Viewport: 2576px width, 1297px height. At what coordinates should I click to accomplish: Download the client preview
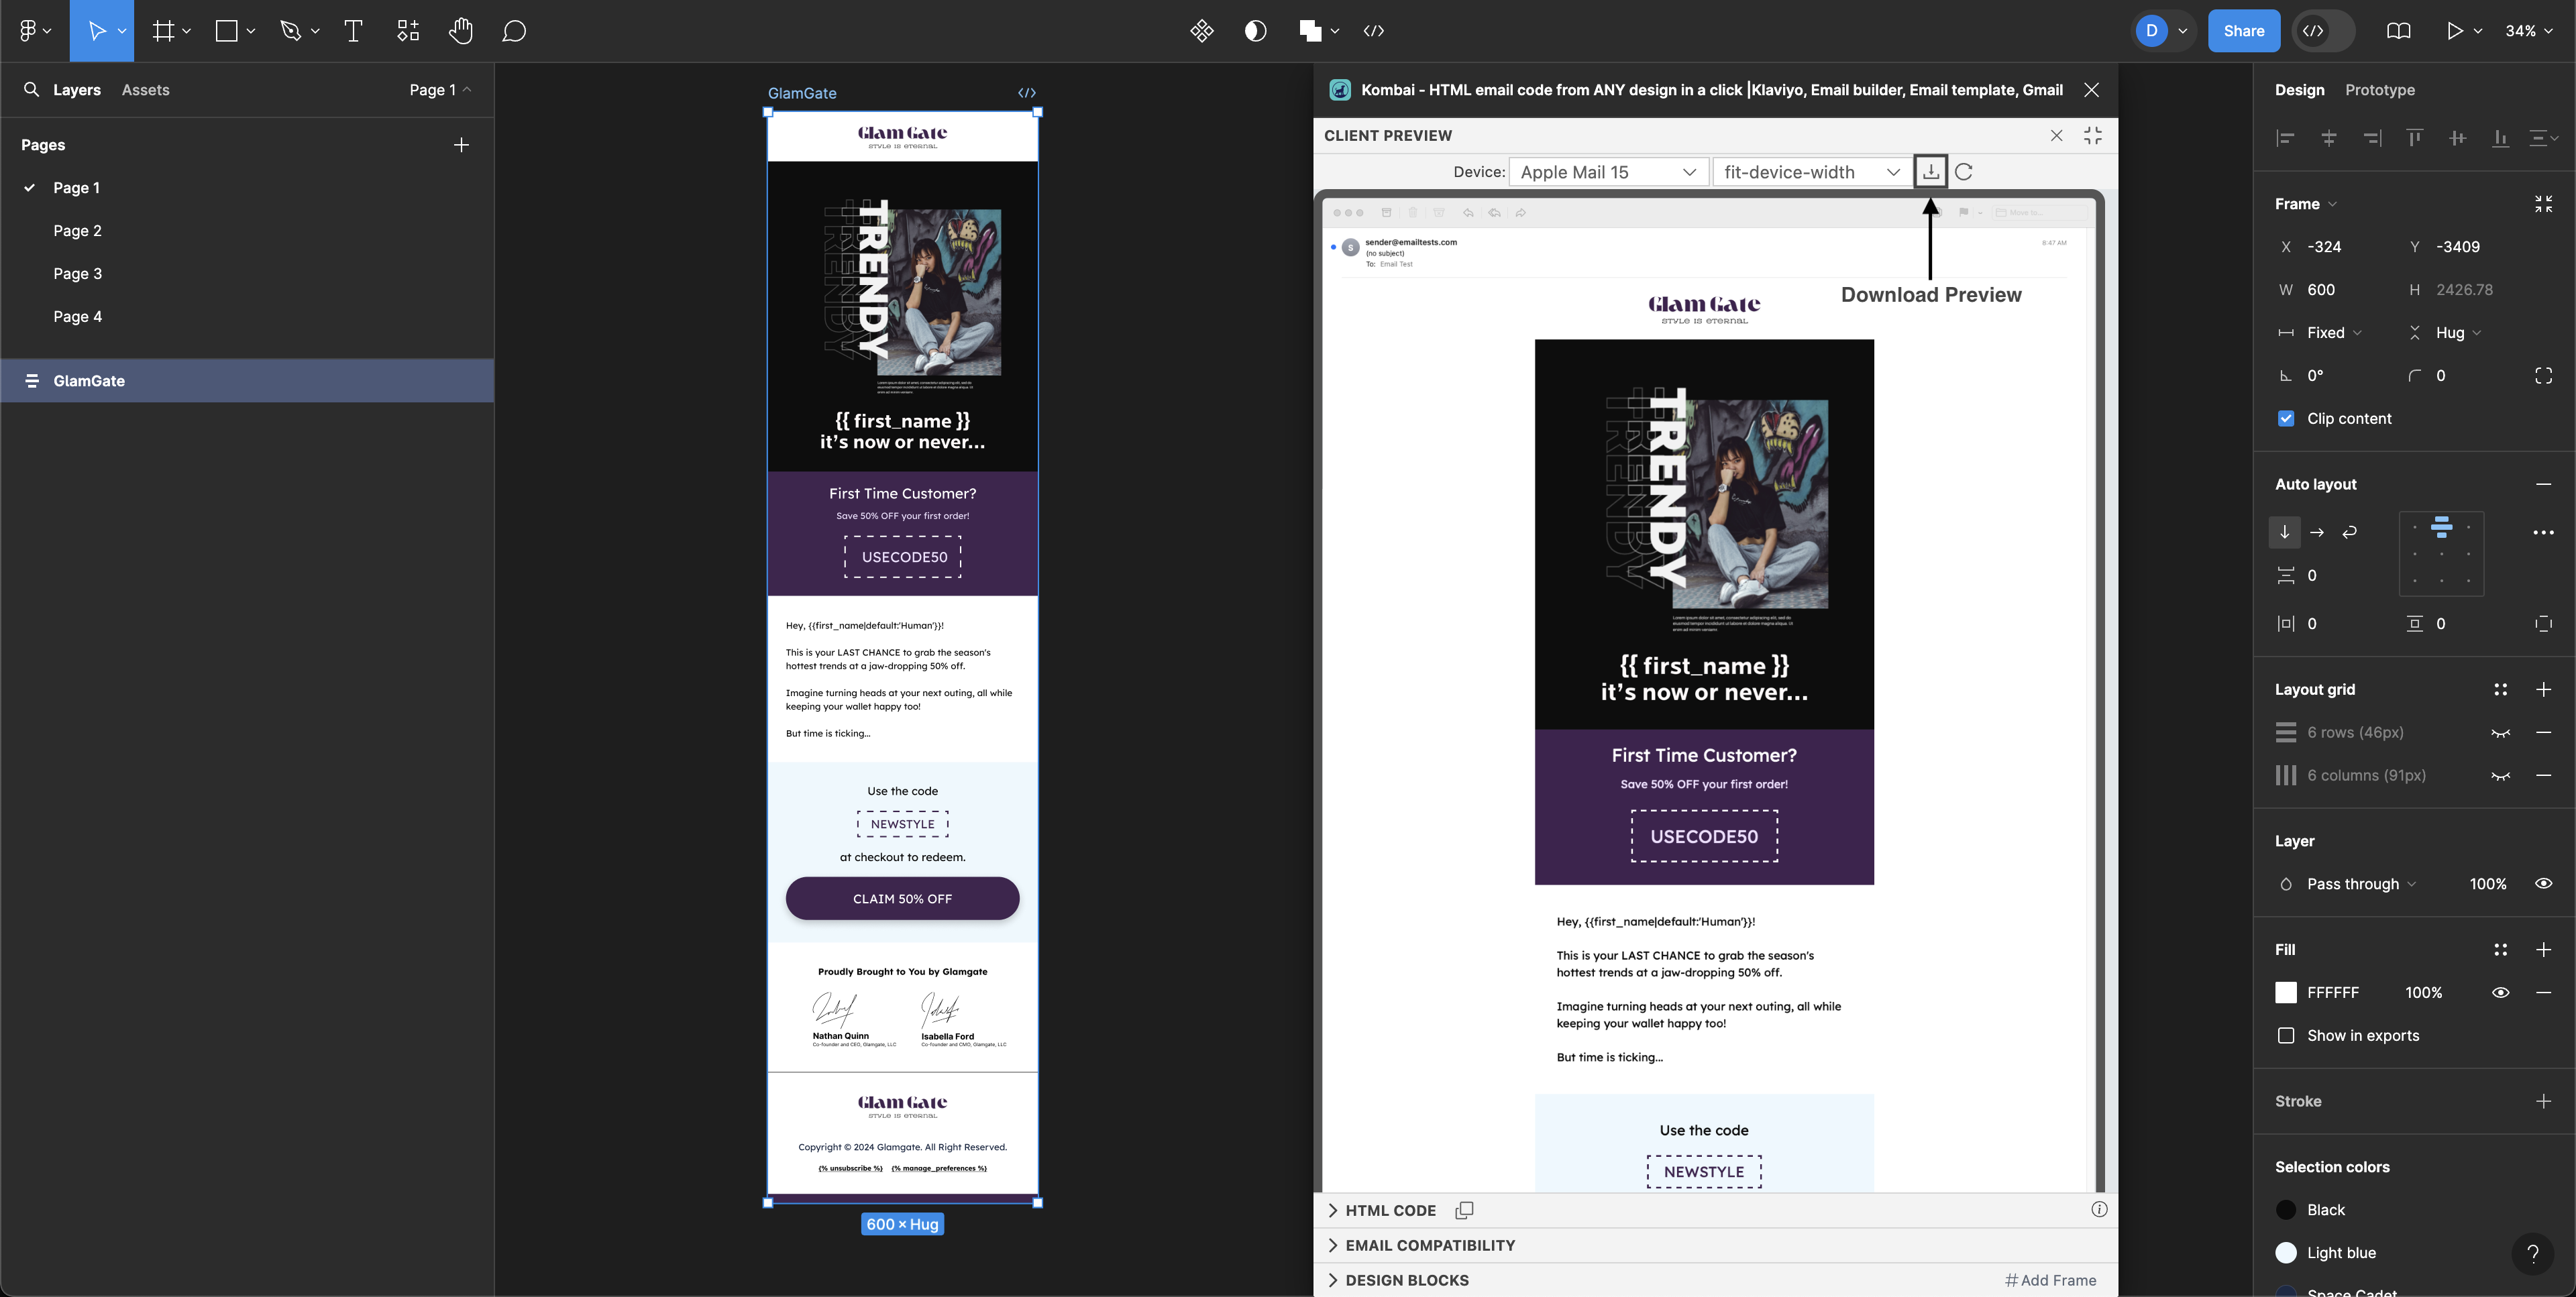pyautogui.click(x=1931, y=171)
